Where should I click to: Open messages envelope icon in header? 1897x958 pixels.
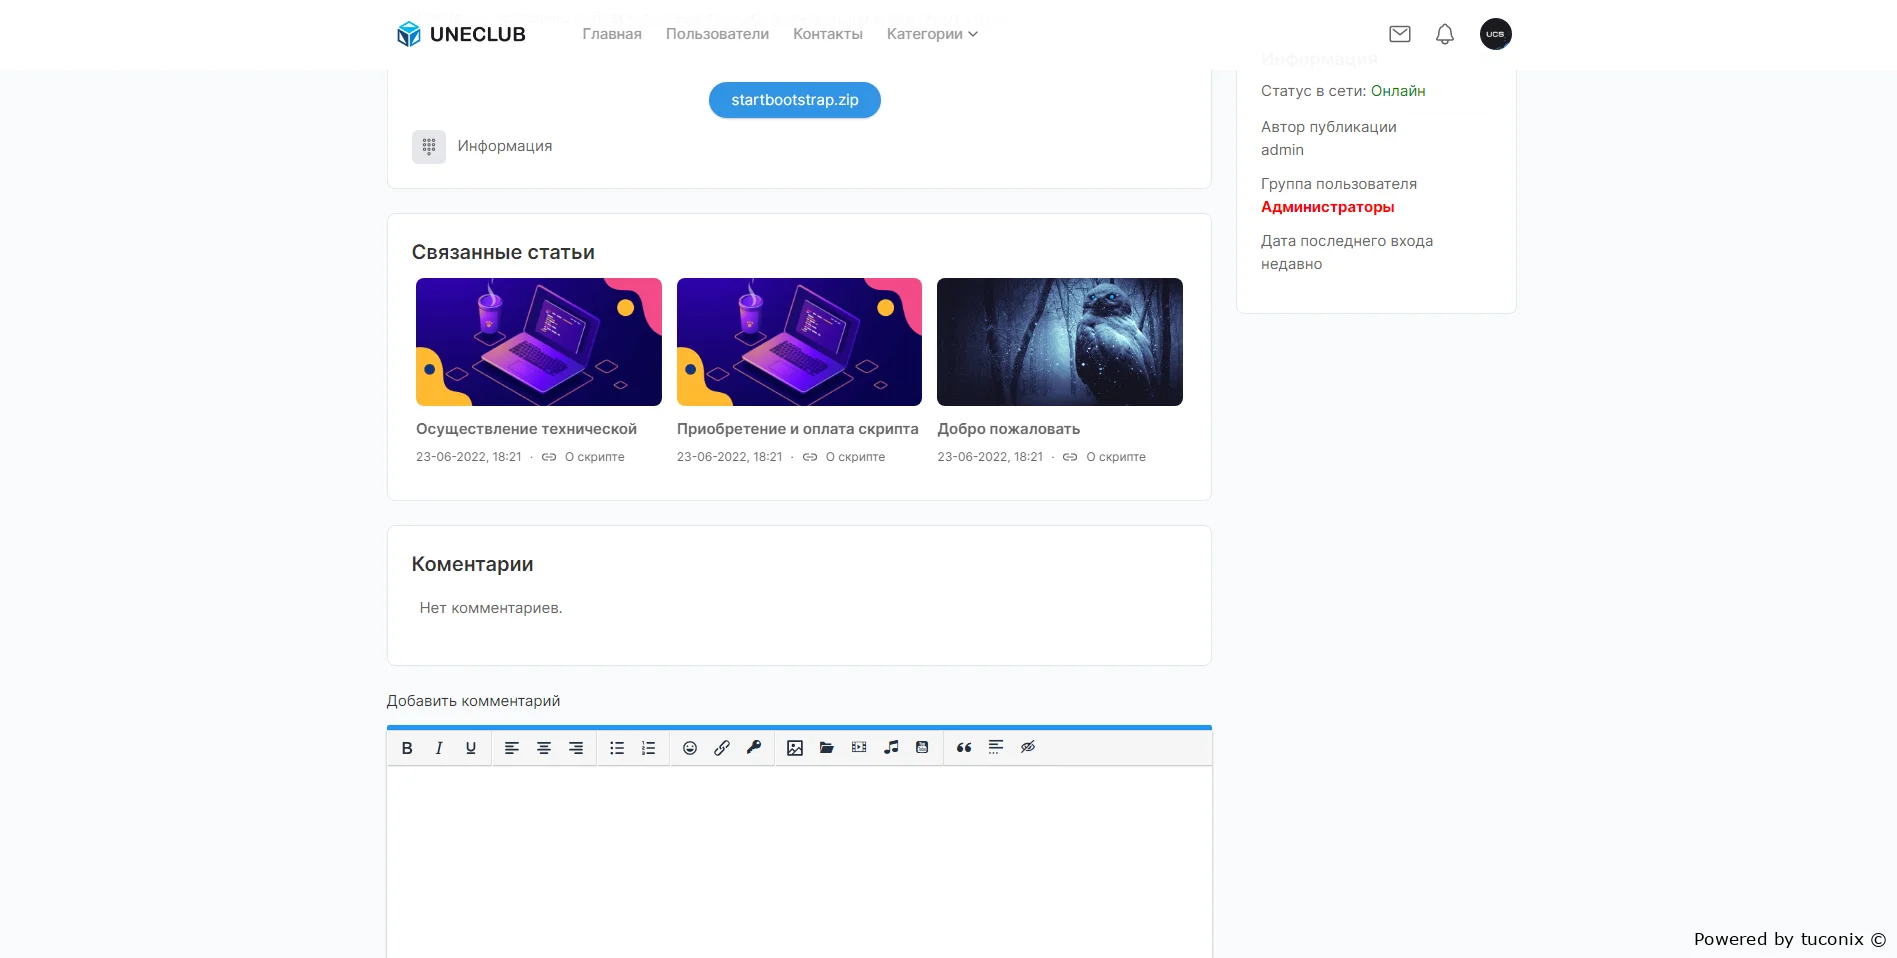[1400, 34]
